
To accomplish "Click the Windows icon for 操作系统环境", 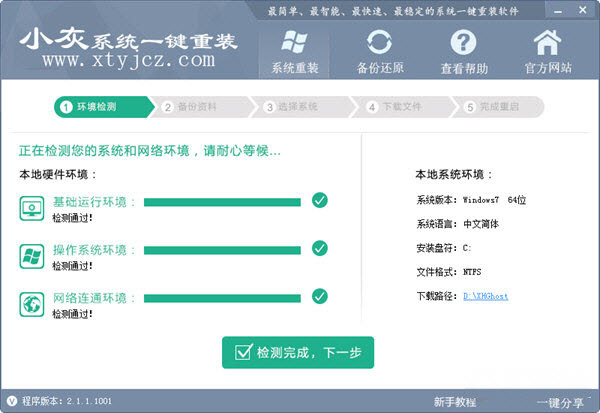I will (32, 256).
